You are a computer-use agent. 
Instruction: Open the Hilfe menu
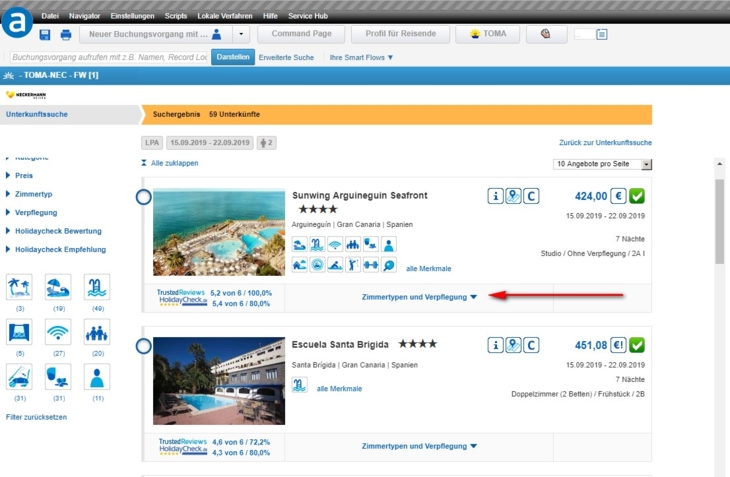[270, 16]
